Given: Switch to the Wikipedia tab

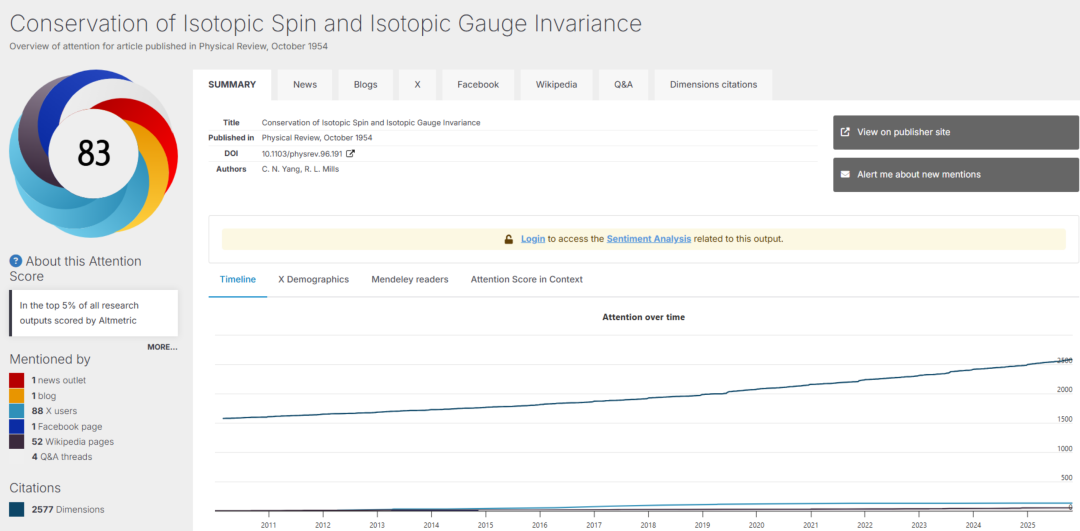Looking at the screenshot, I should pos(557,85).
